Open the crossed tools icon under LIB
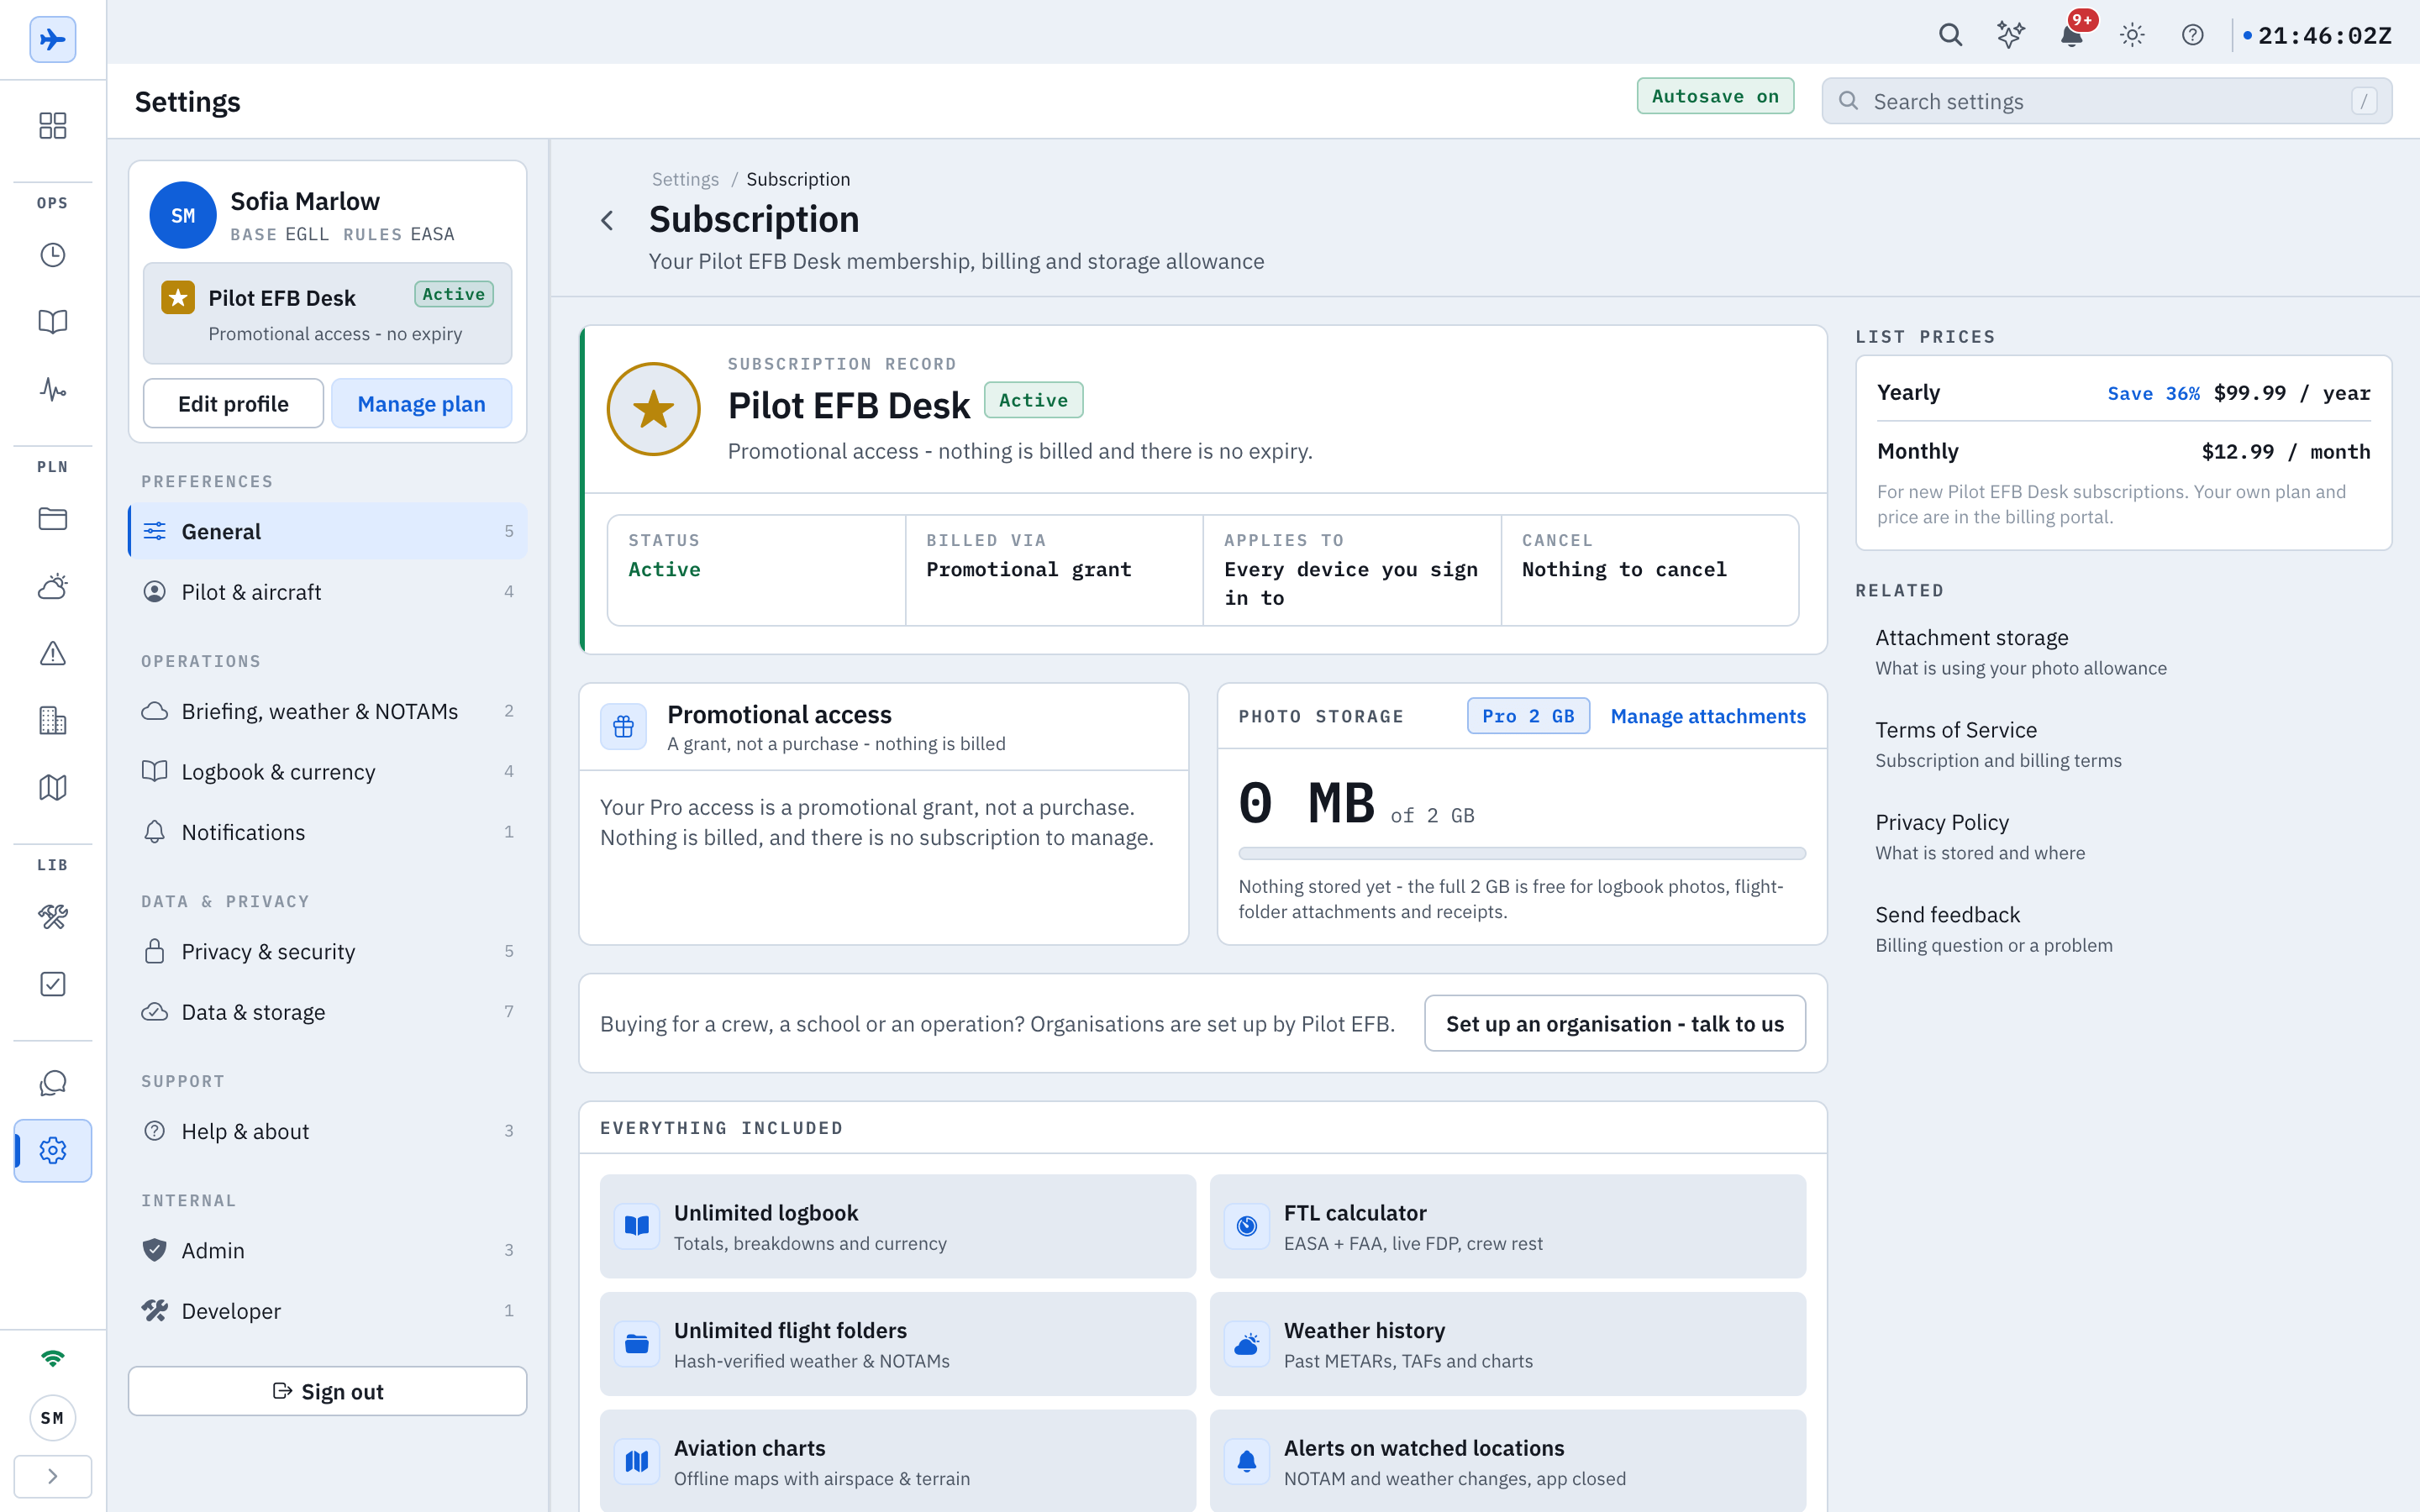 click(x=53, y=917)
